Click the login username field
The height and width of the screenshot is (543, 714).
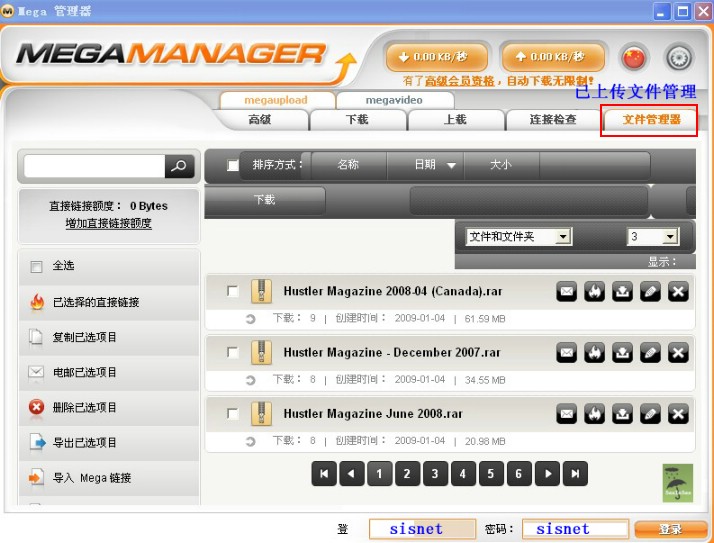(x=422, y=529)
